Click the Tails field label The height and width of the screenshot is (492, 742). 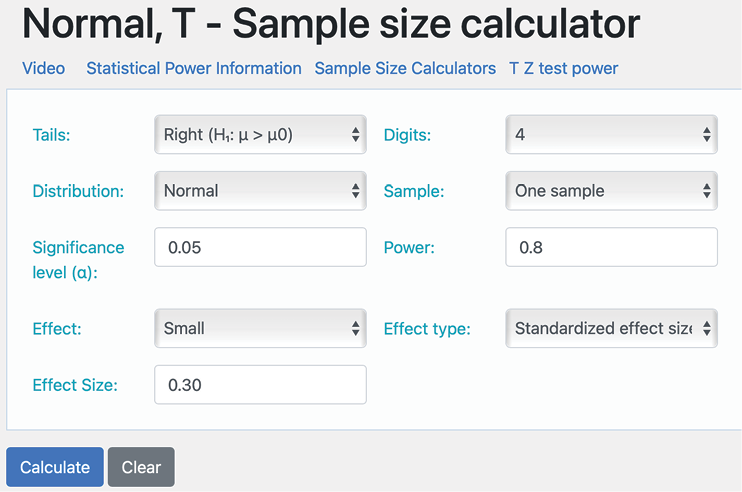pos(51,135)
